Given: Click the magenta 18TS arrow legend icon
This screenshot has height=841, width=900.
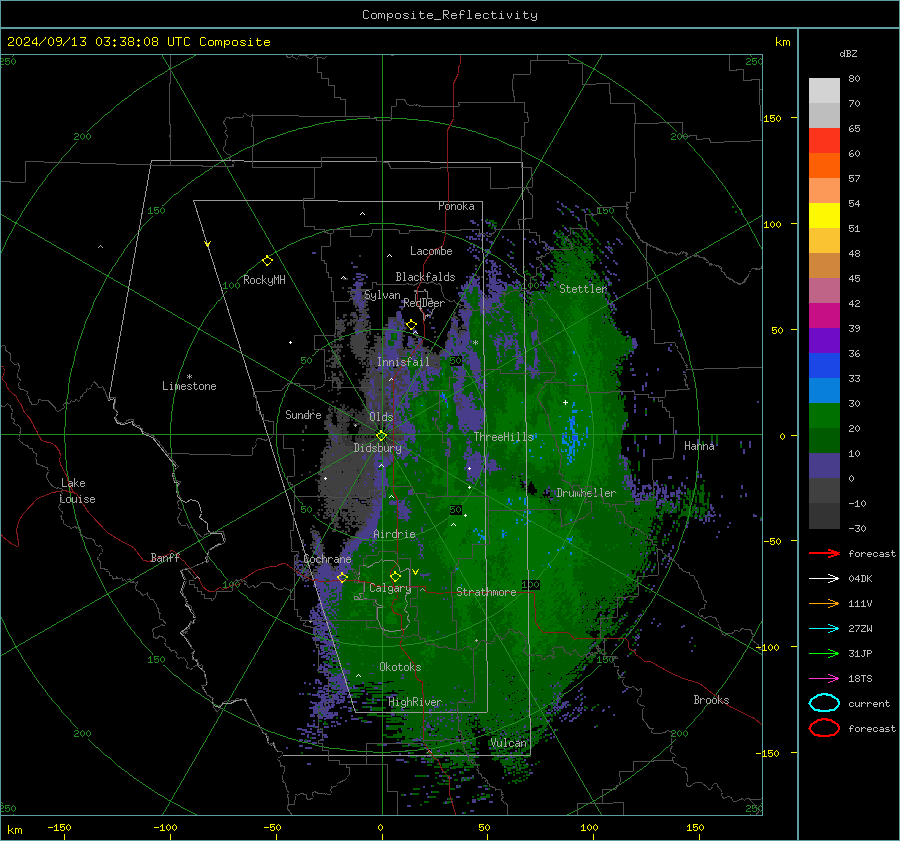Looking at the screenshot, I should pyautogui.click(x=824, y=679).
